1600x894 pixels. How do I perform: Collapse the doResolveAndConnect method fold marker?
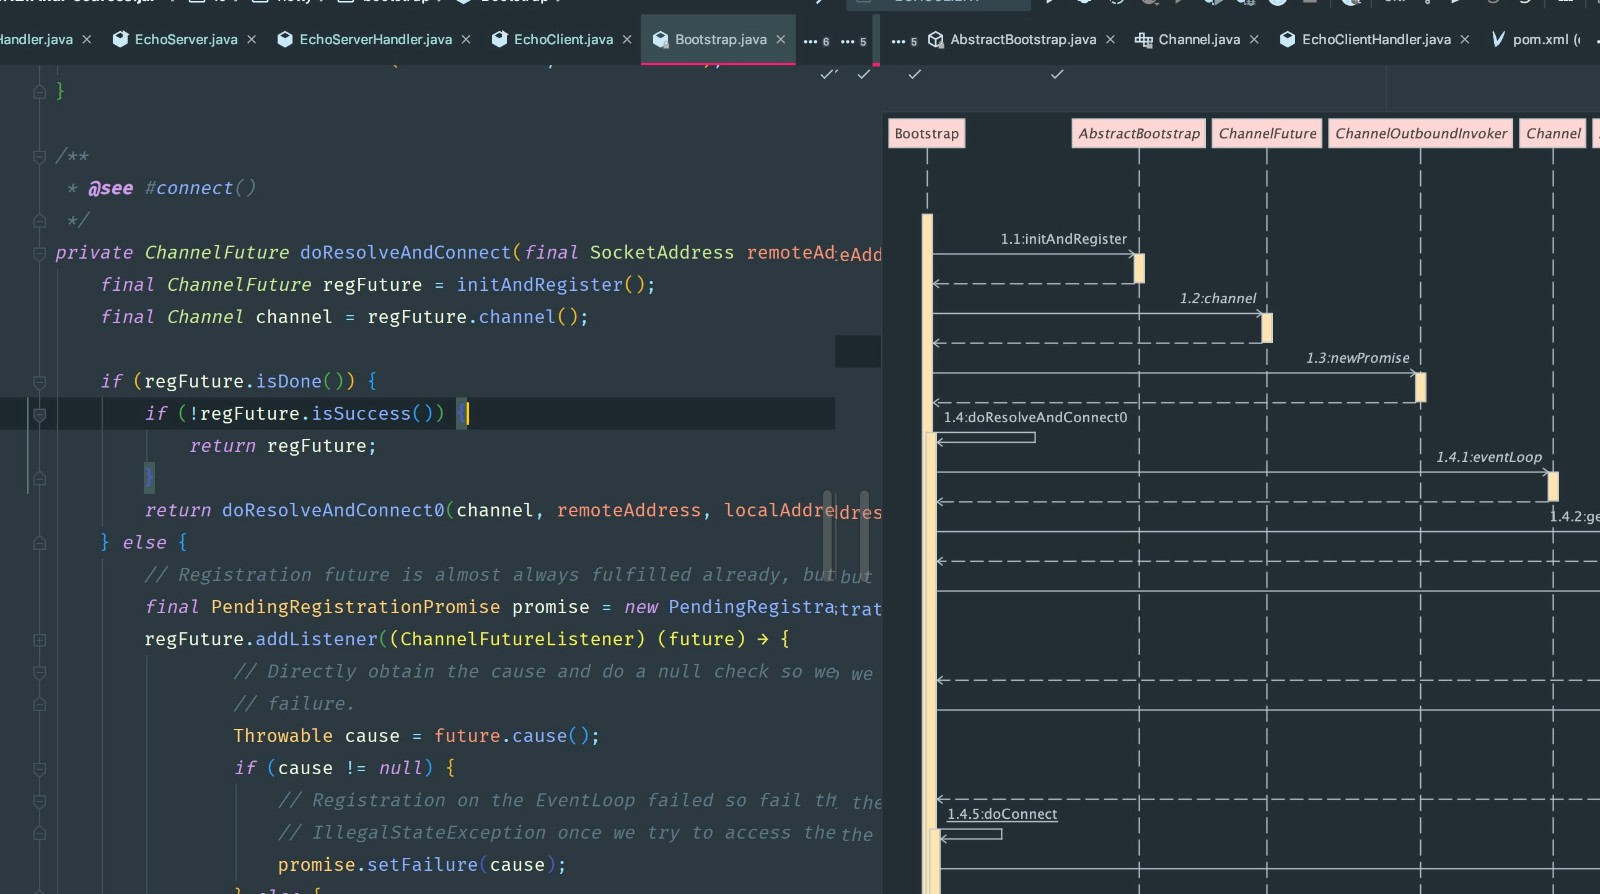pyautogui.click(x=40, y=253)
